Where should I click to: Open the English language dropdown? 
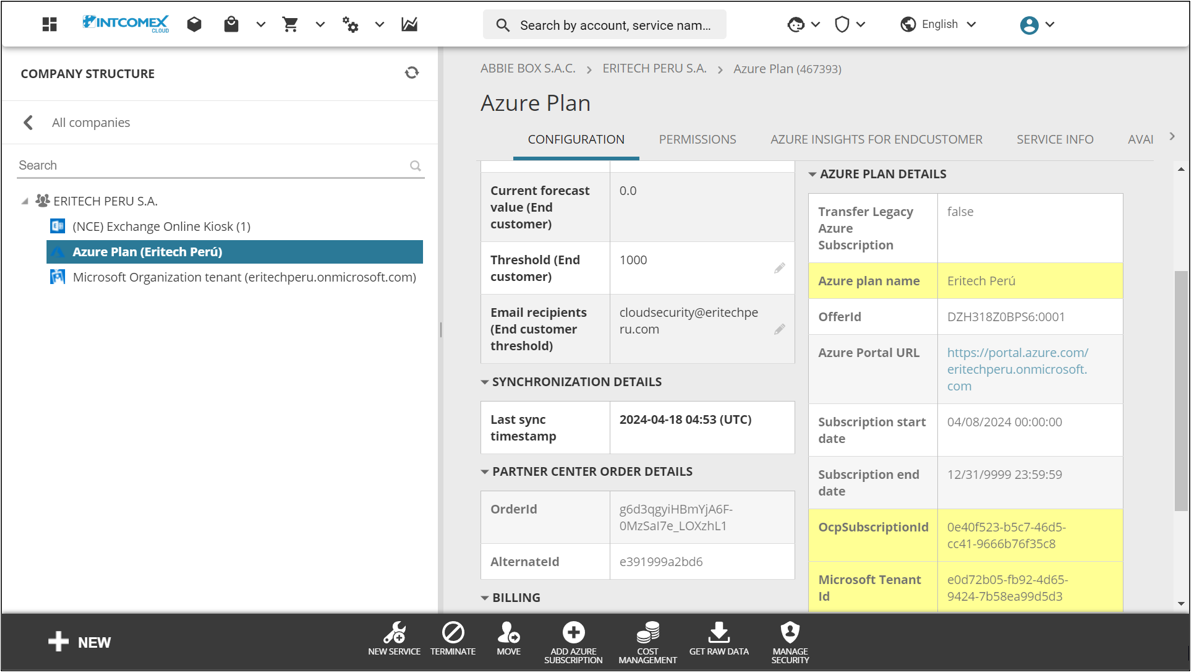tap(937, 23)
